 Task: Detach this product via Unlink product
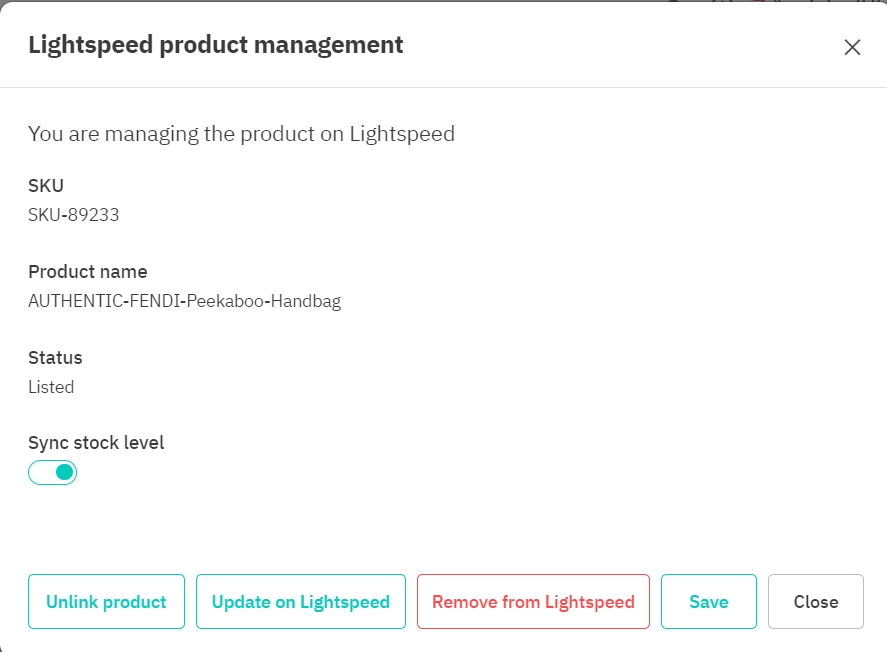coord(106,602)
